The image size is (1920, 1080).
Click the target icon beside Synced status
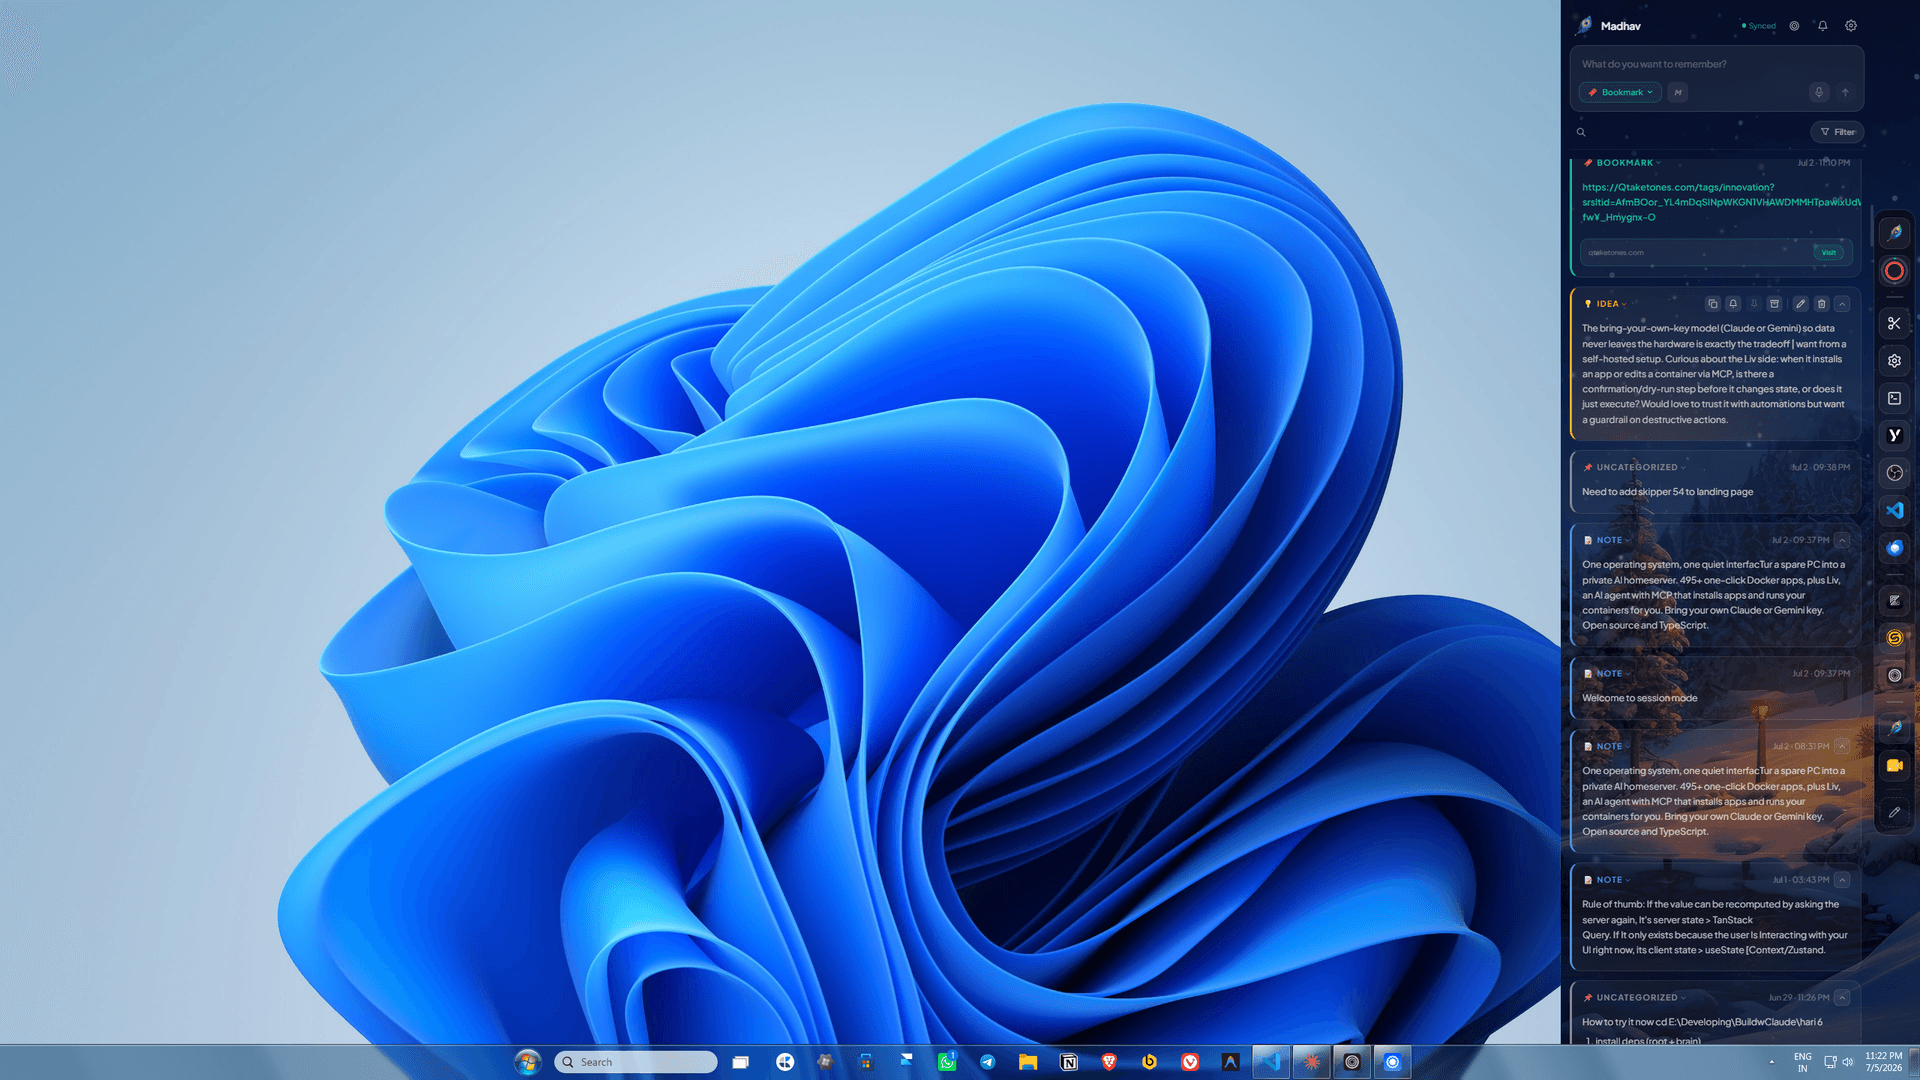point(1794,26)
